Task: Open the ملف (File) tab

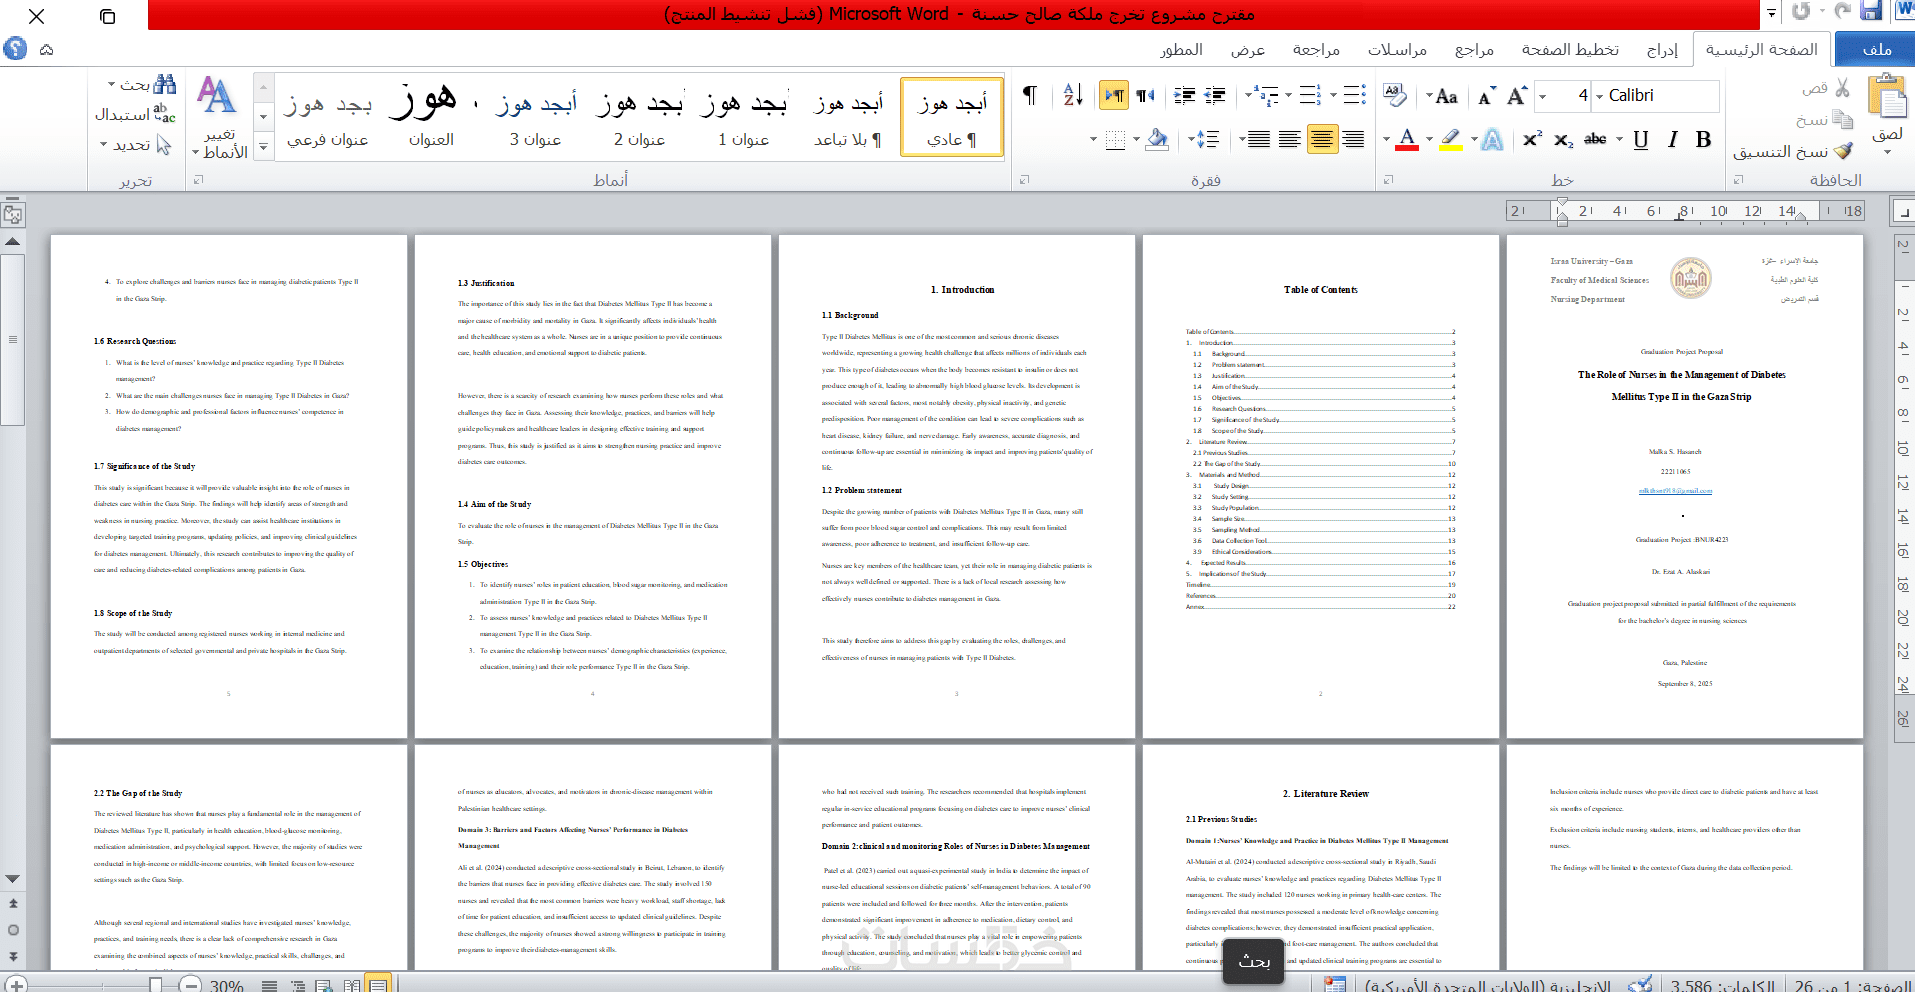Action: coord(1877,49)
